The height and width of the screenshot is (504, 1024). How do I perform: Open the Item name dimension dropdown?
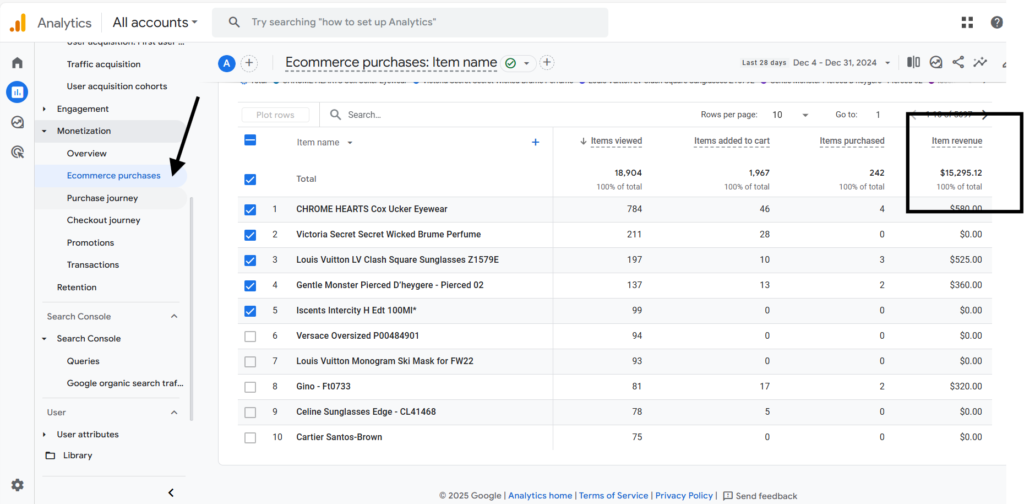coord(325,142)
